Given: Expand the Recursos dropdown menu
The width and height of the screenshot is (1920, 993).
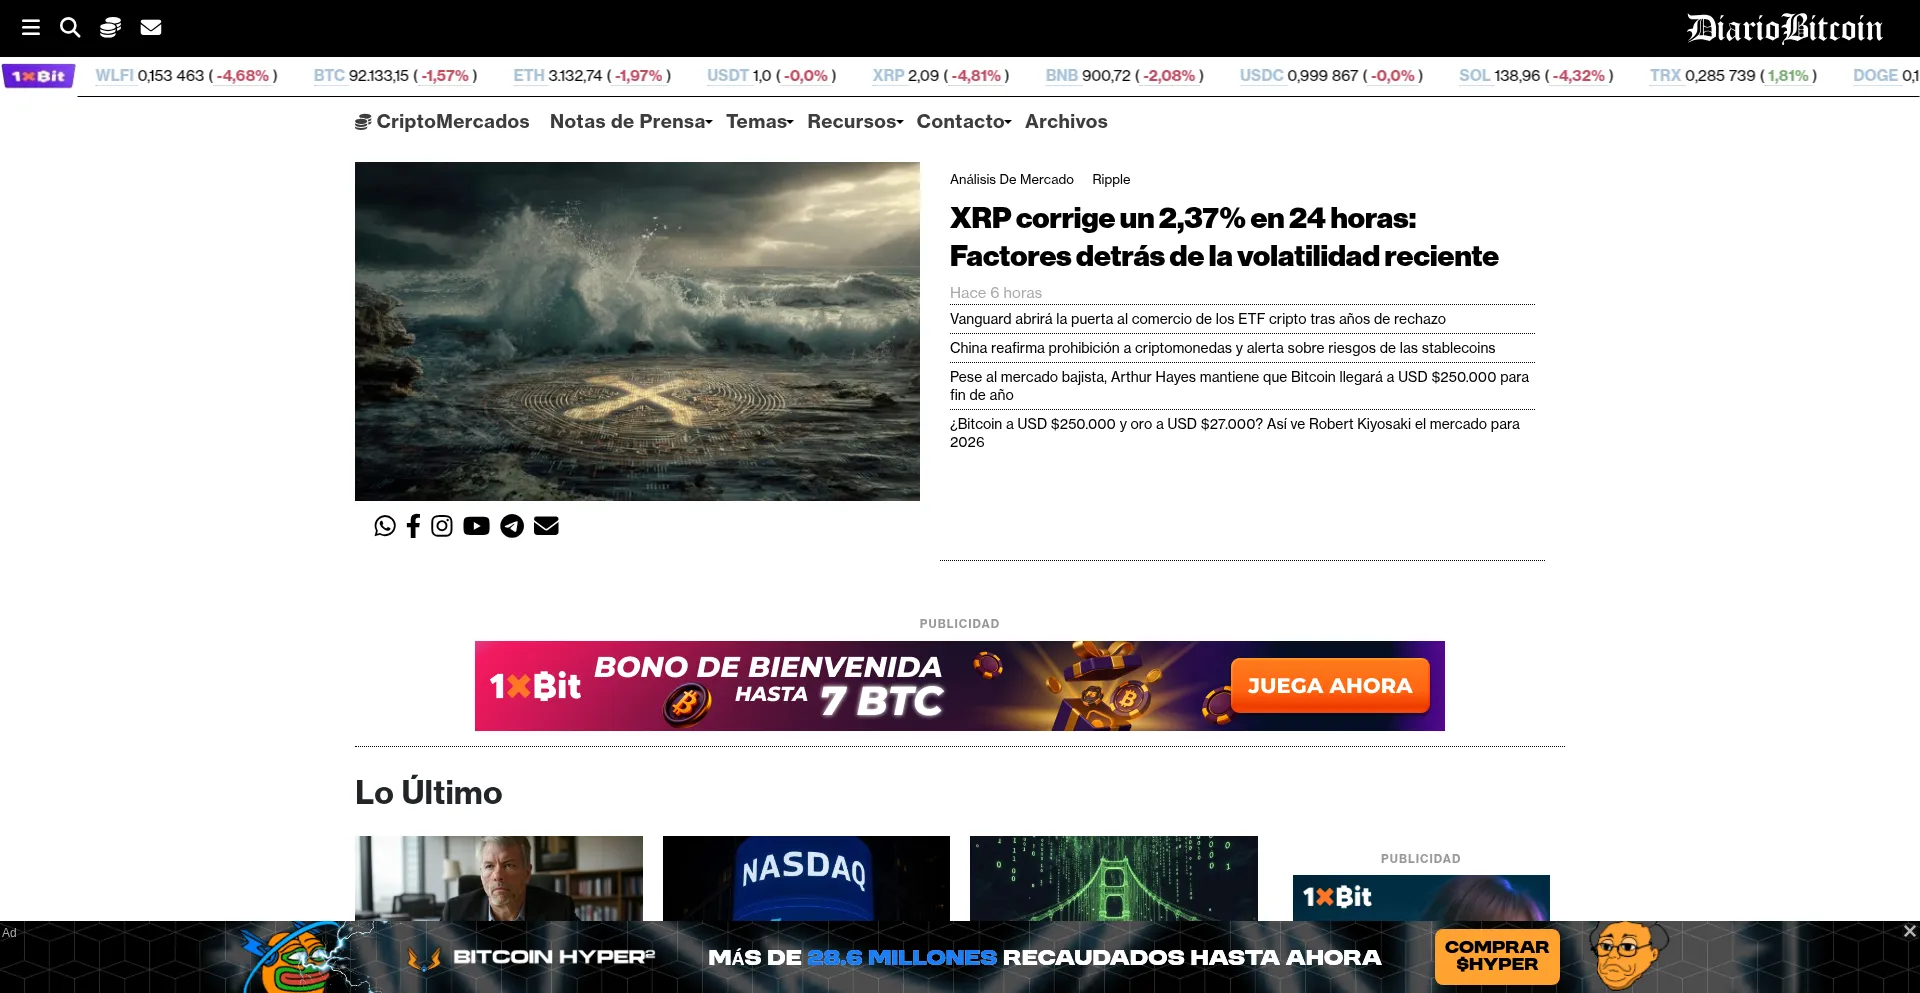Looking at the screenshot, I should (855, 121).
